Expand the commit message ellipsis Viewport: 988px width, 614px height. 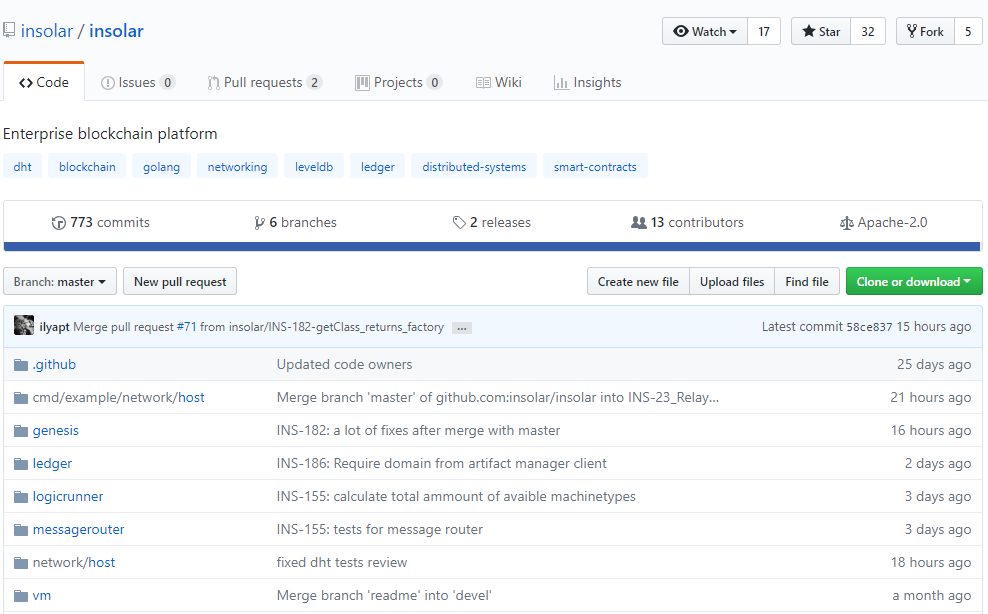click(462, 328)
